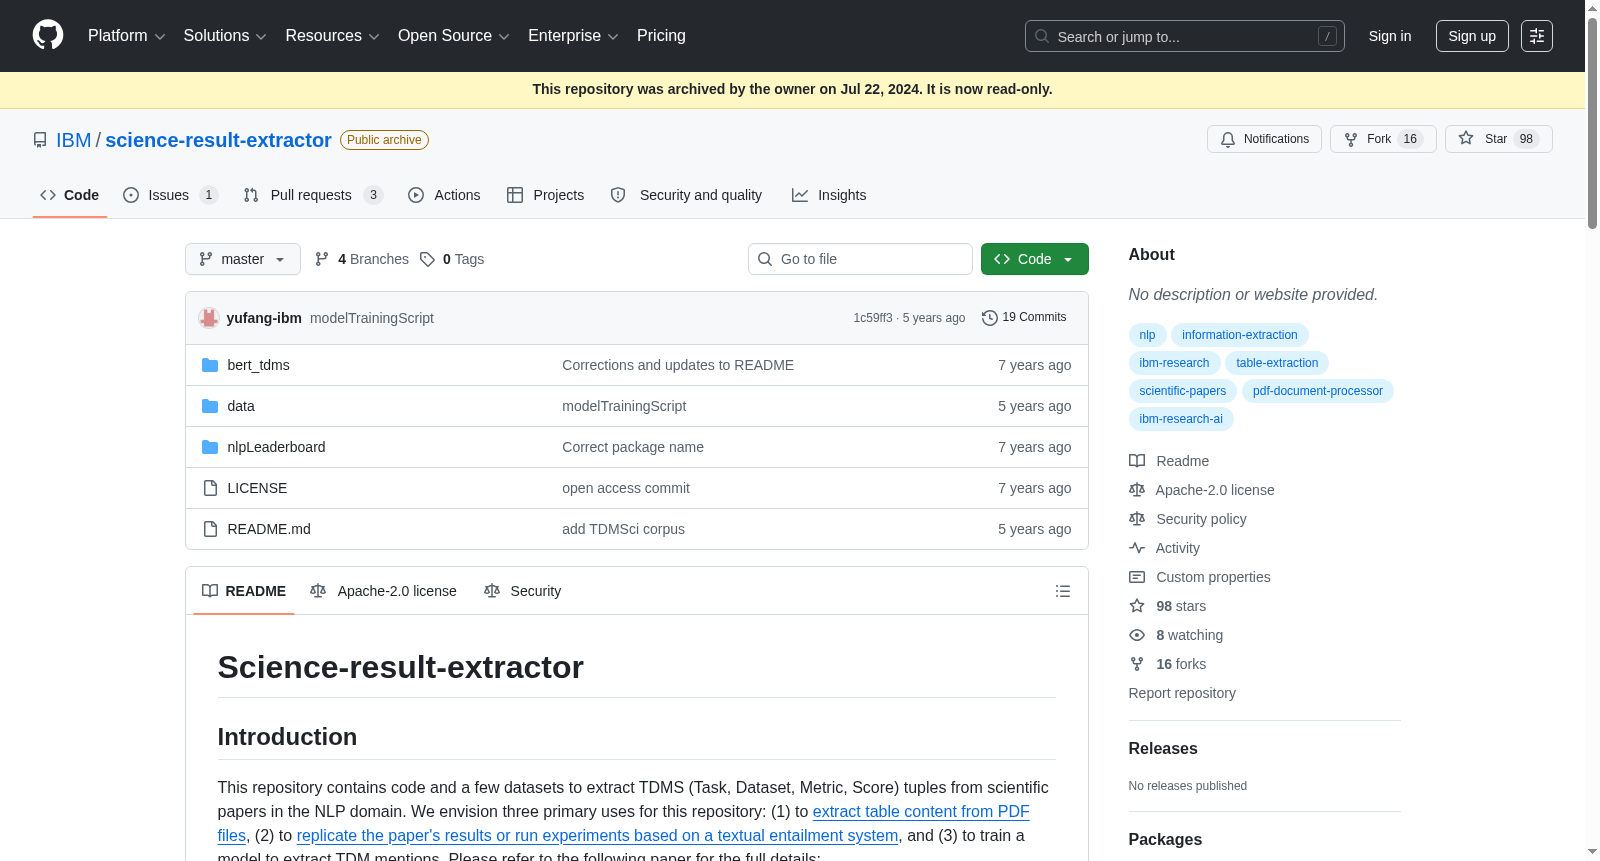Viewport: 1600px width, 861px height.
Task: Click the Sign up button
Action: (x=1472, y=36)
